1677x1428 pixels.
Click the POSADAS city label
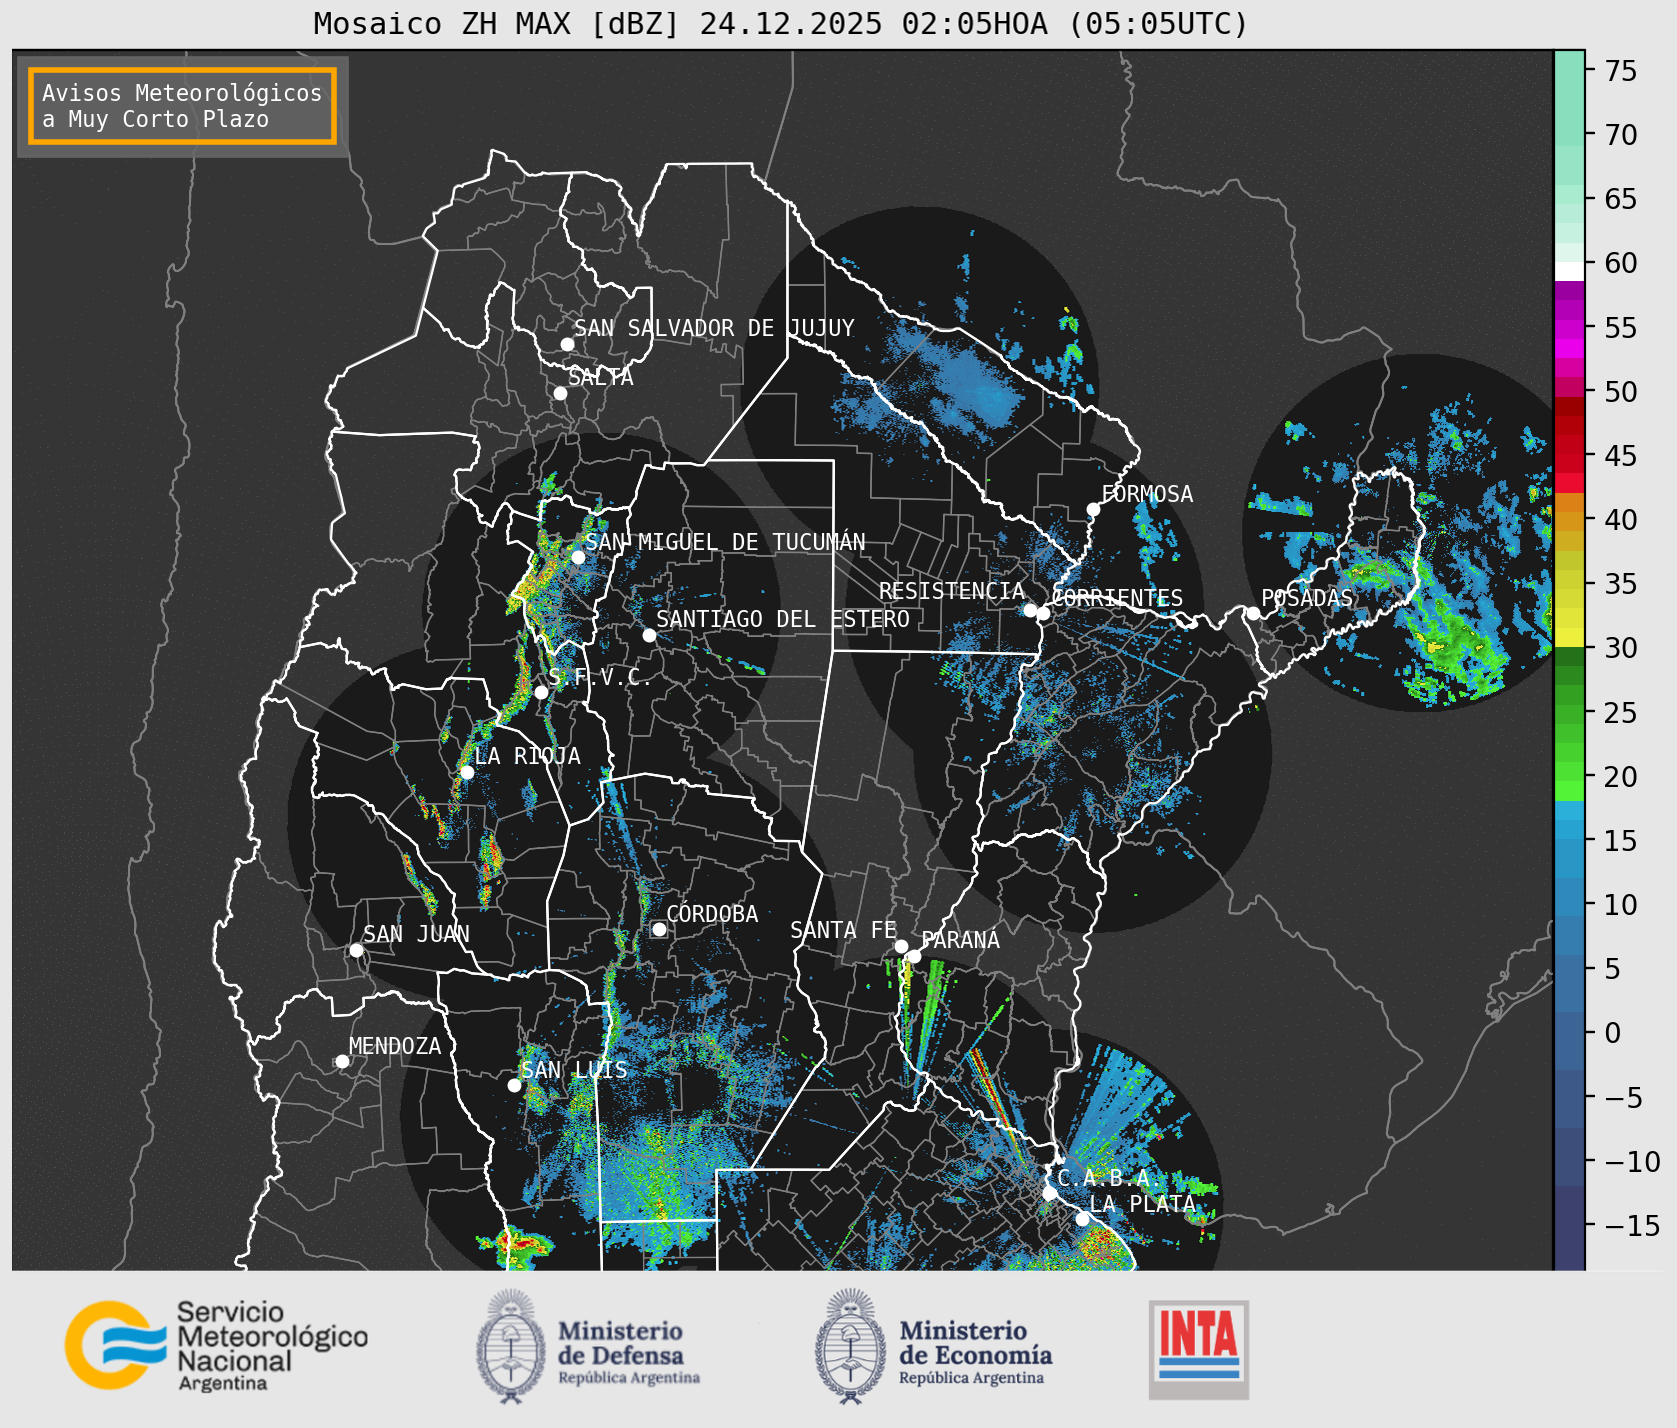coord(1306,598)
